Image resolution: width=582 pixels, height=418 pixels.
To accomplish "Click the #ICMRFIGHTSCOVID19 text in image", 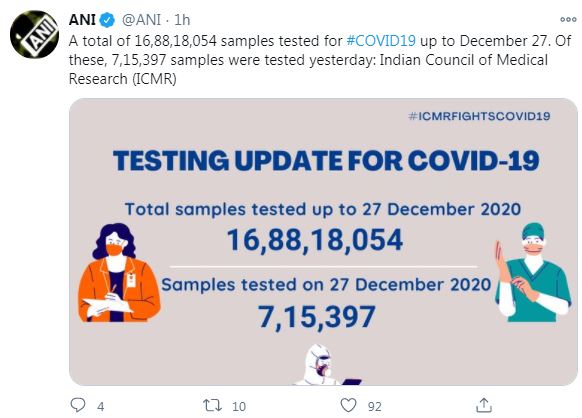I will tap(479, 116).
